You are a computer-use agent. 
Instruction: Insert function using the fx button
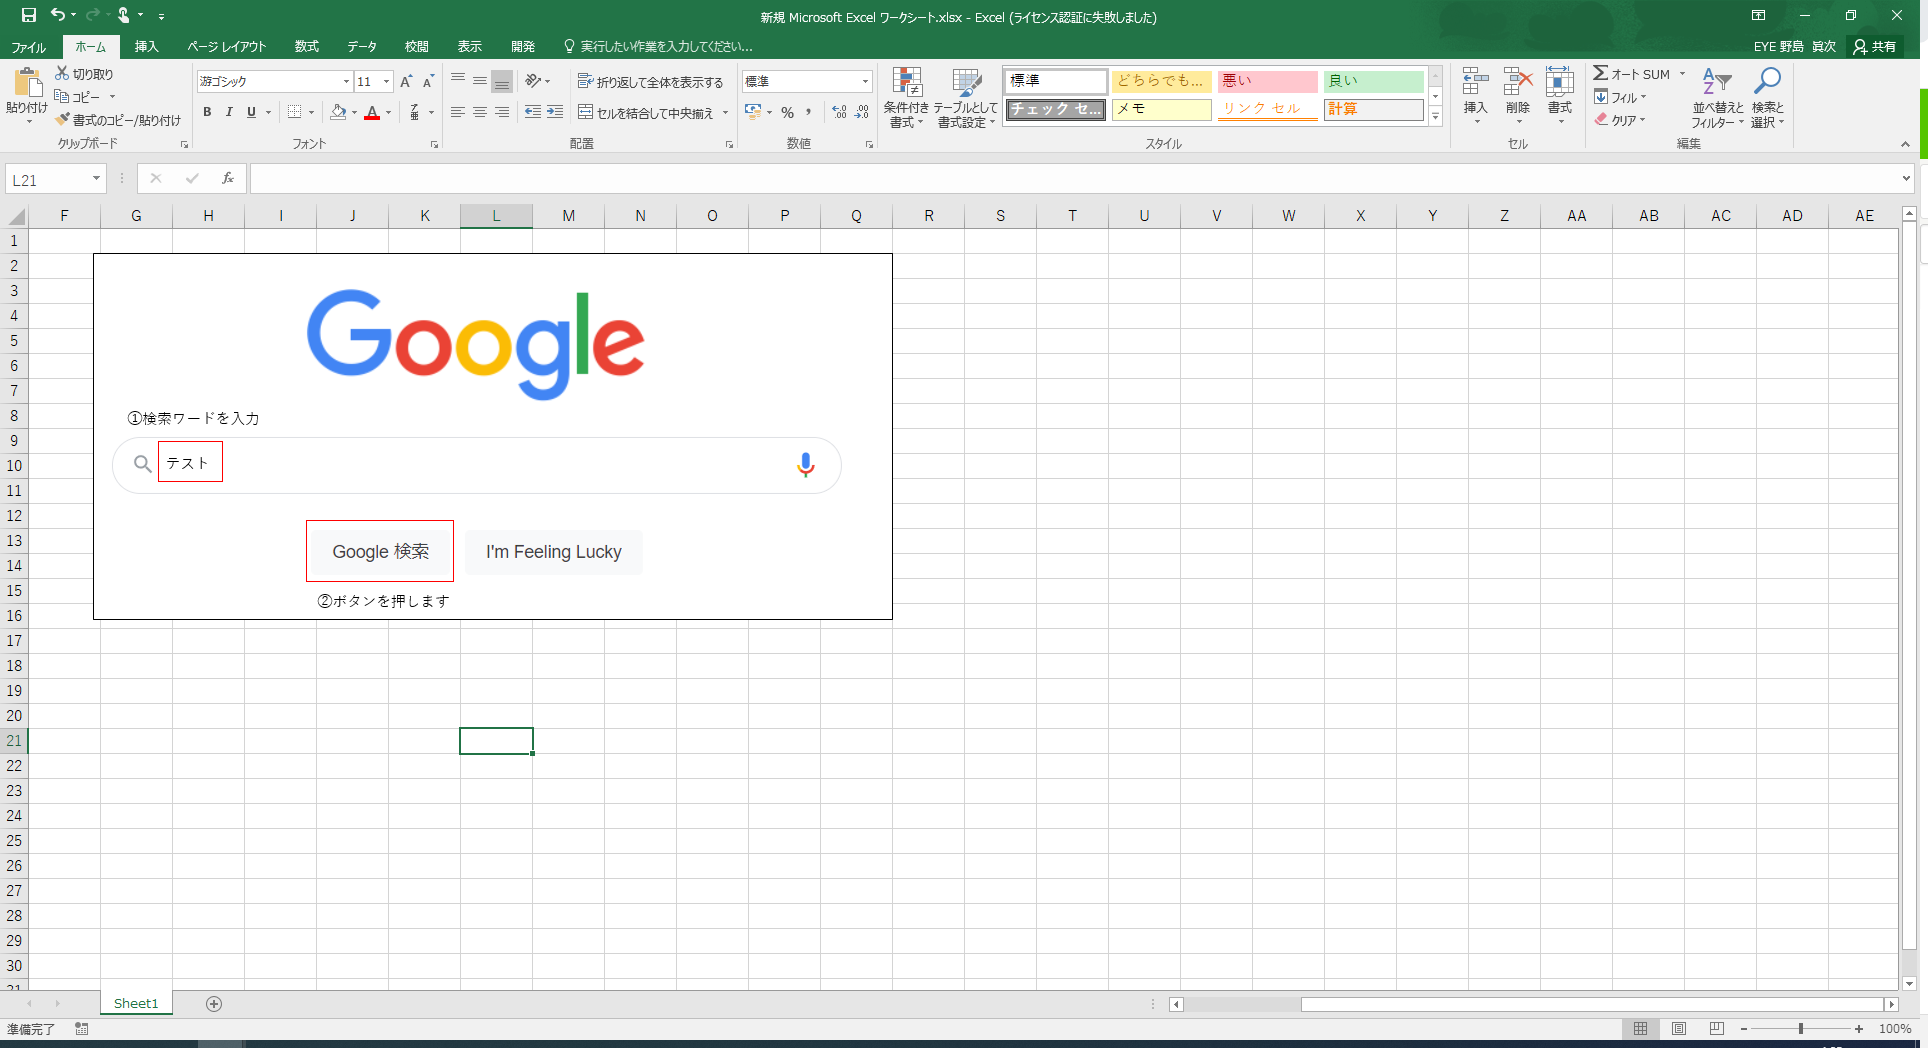(228, 179)
